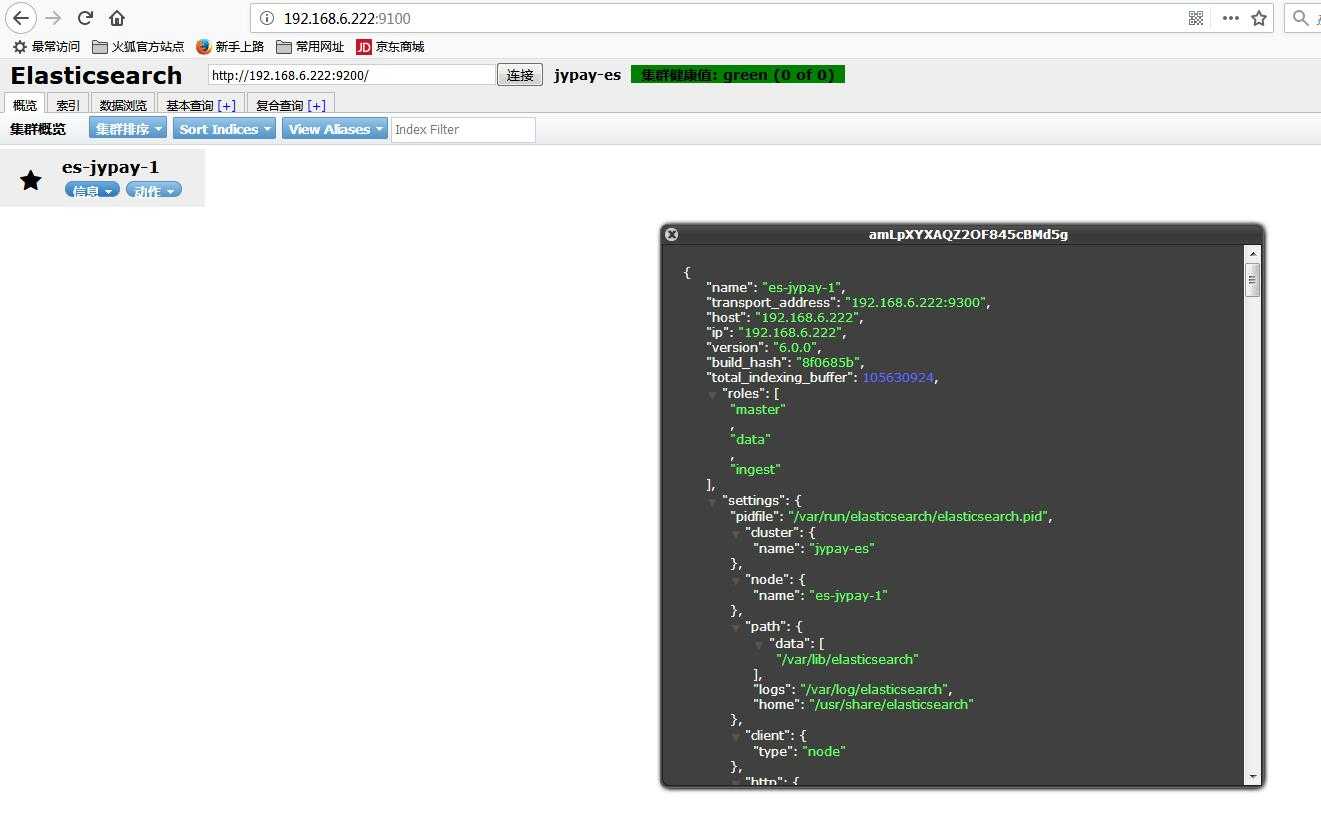
Task: Open the 信息 dropdown for es-jypay-1
Action: [92, 190]
